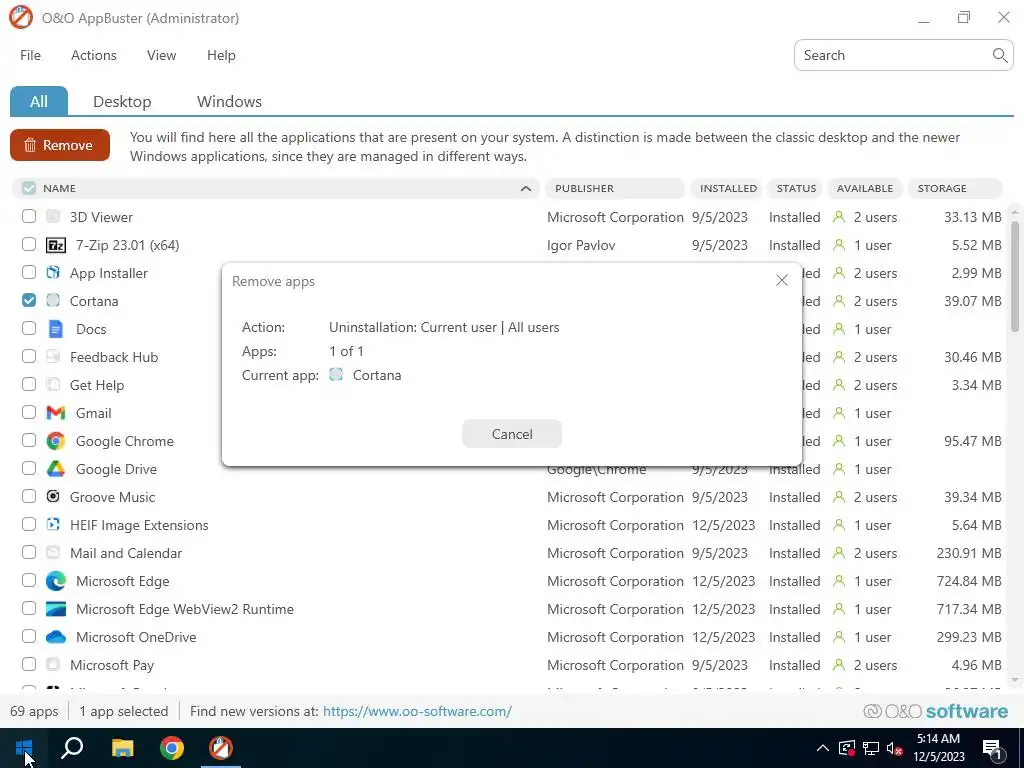Click the muted volume tray icon
Viewport: 1024px width, 768px height.
tap(895, 748)
